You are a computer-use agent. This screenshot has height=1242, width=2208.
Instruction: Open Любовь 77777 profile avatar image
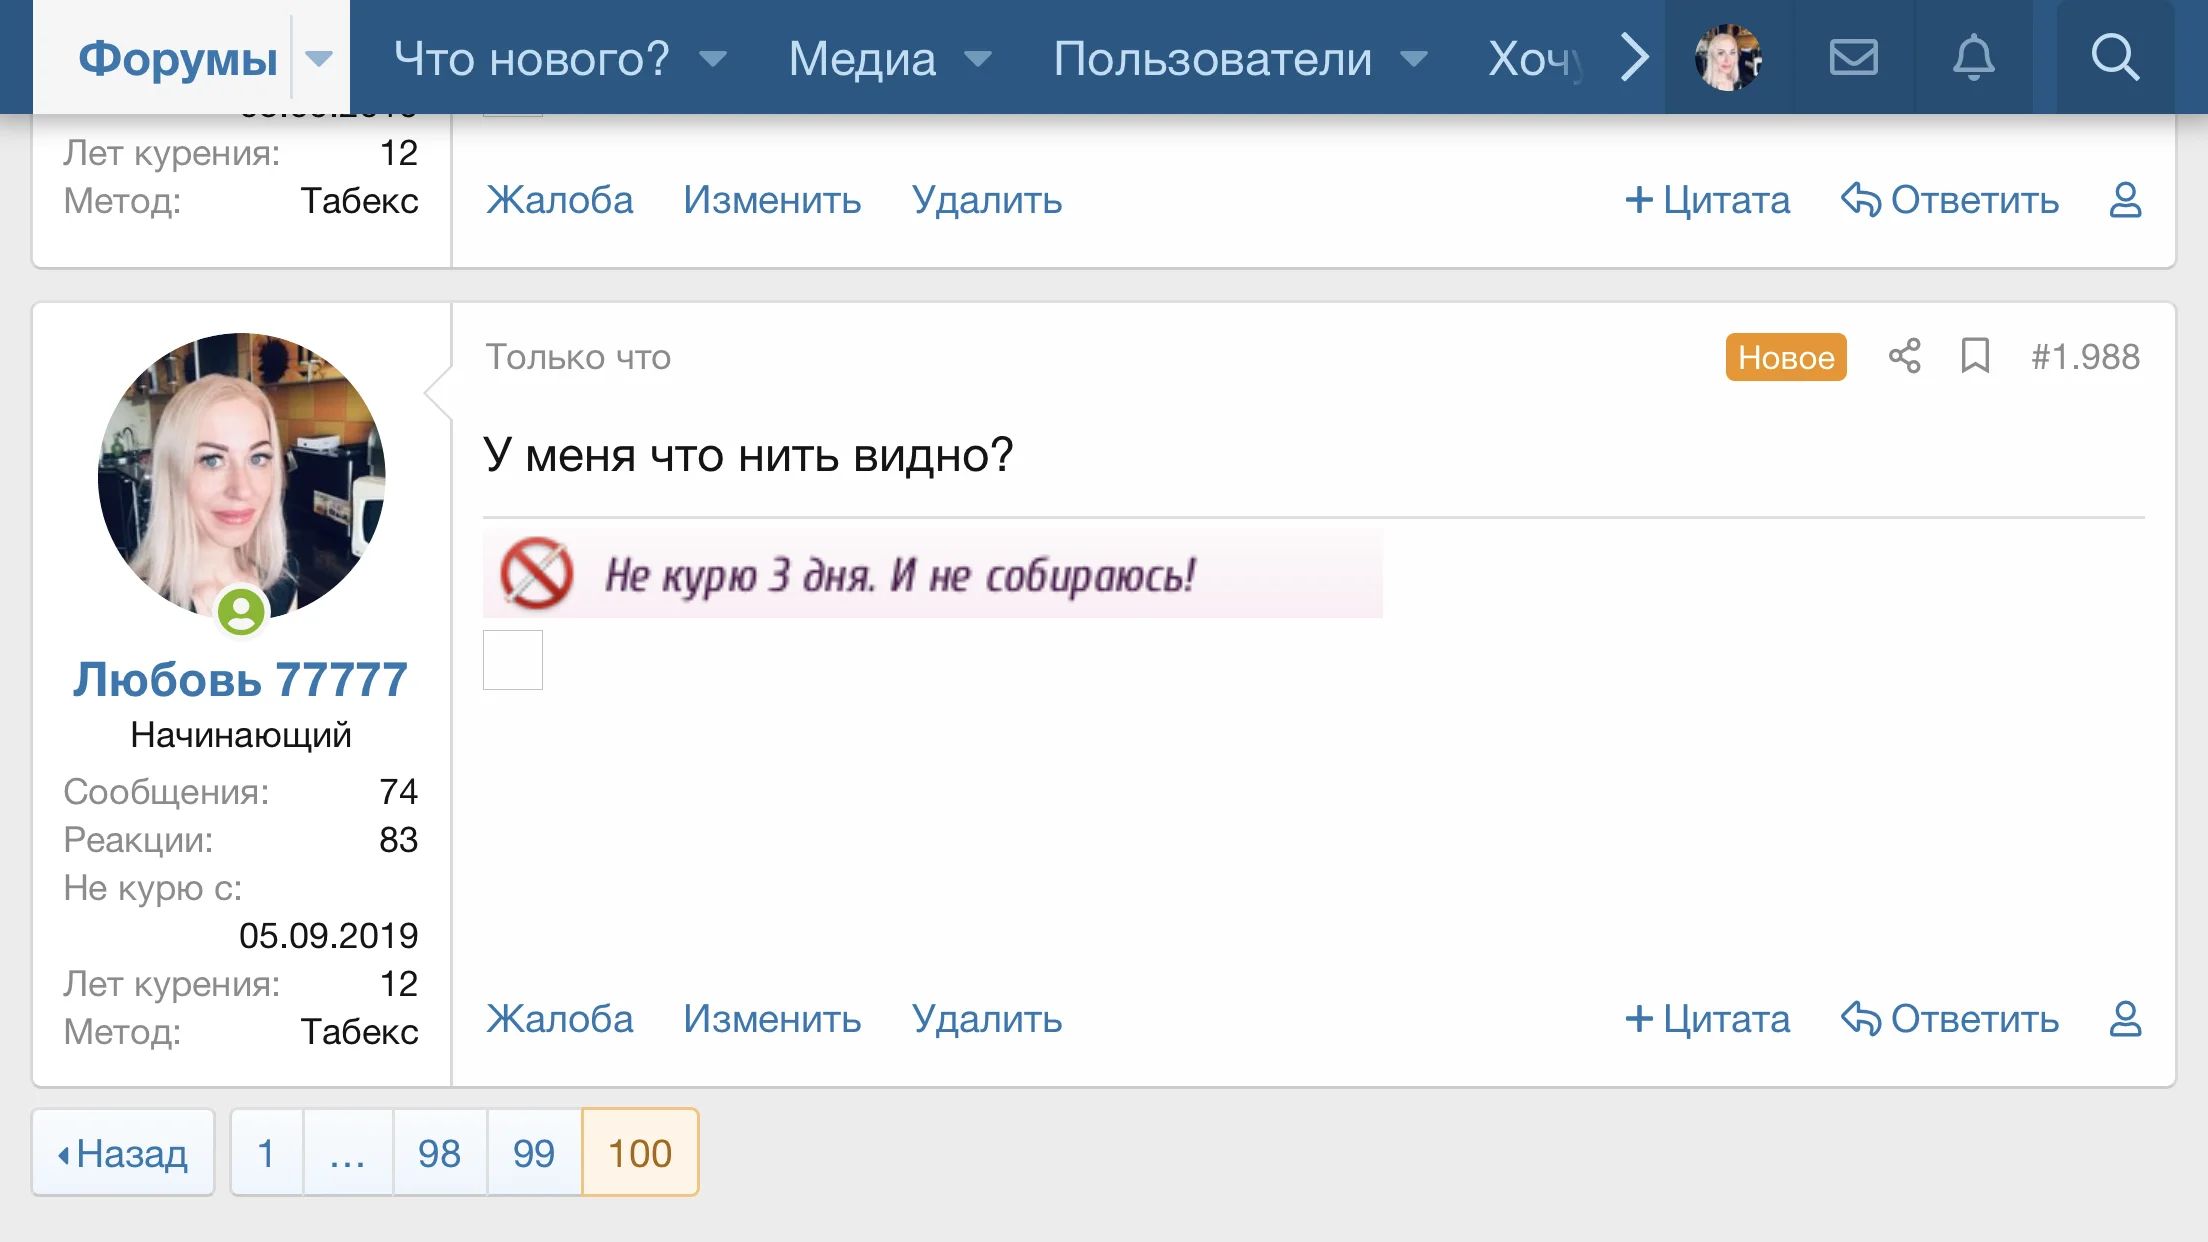point(241,476)
